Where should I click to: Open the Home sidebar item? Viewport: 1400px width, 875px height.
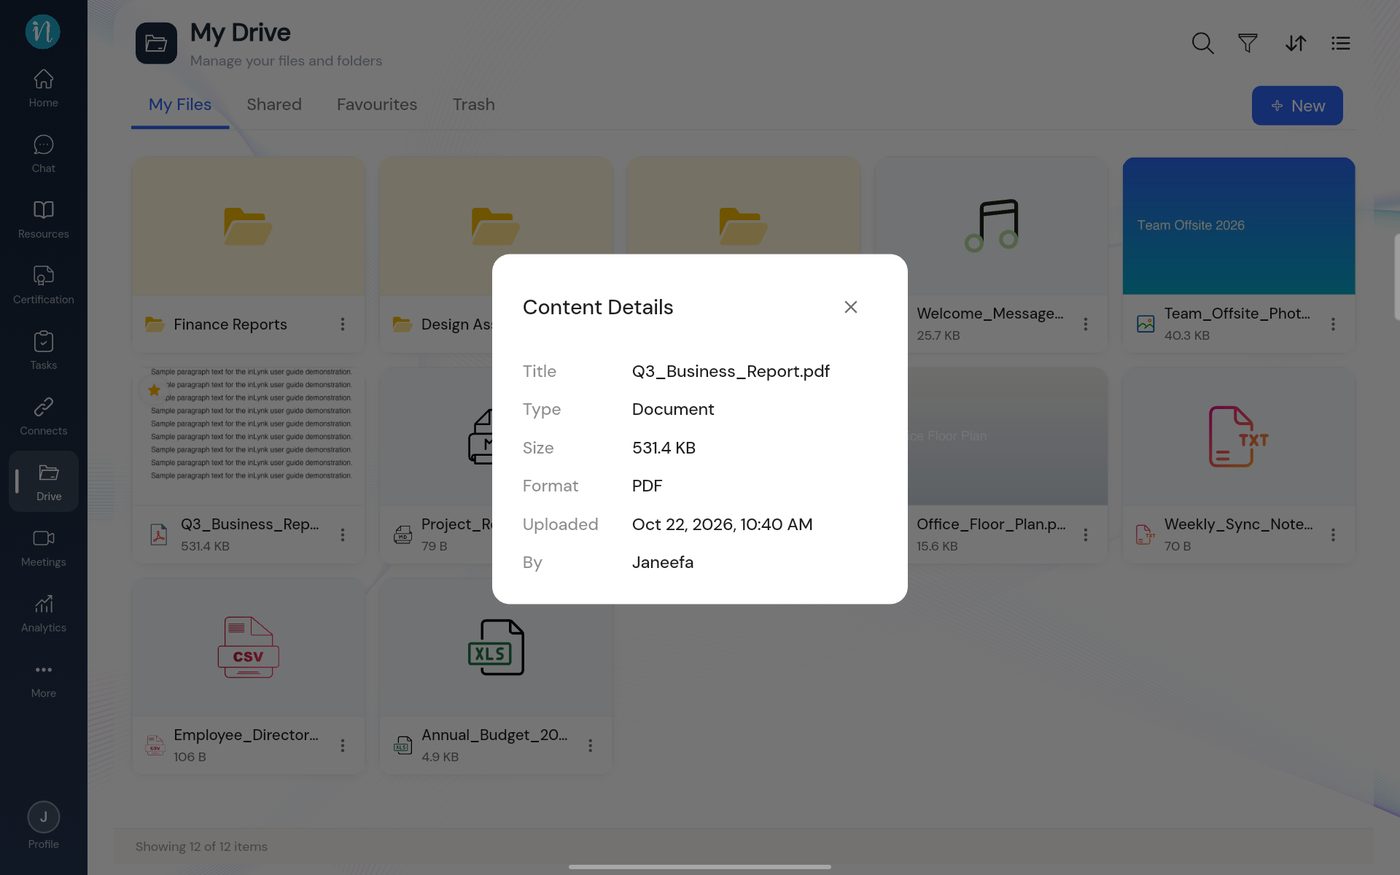[43, 88]
